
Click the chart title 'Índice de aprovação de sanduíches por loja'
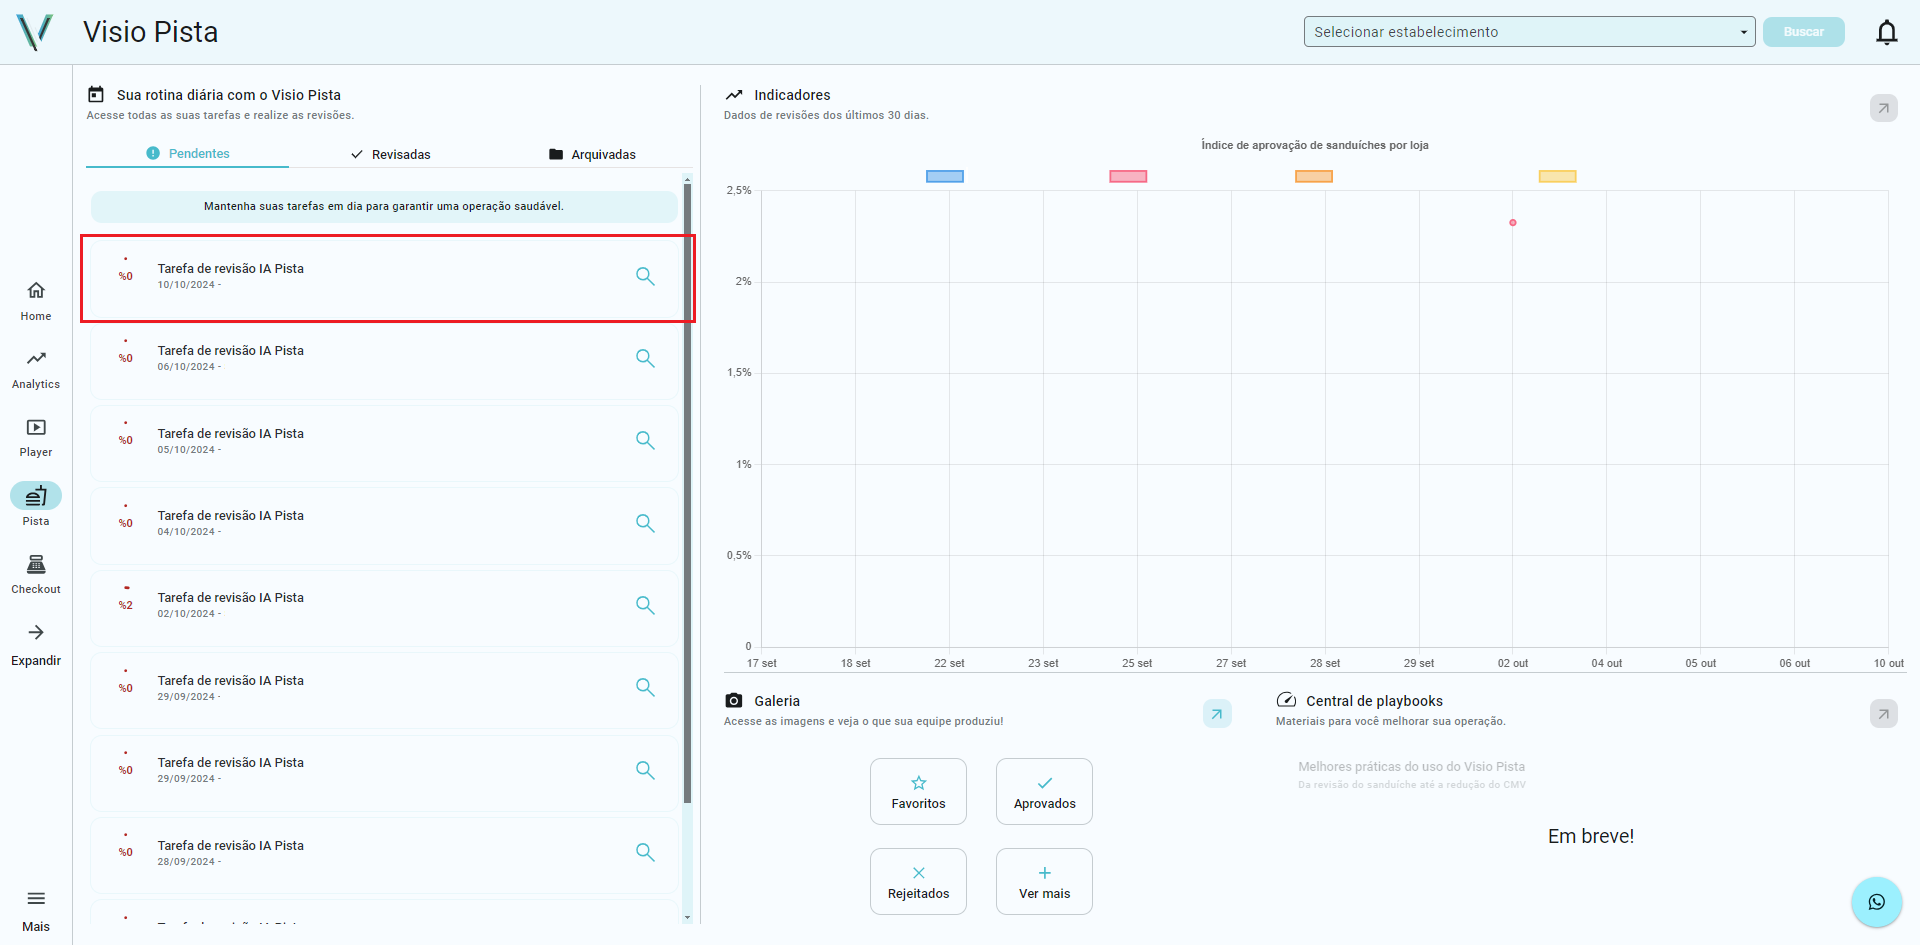[1315, 146]
